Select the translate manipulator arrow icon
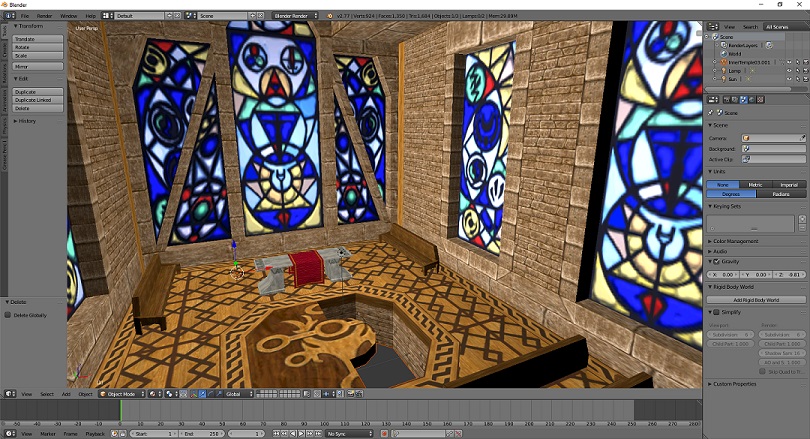810x439 pixels. [x=202, y=394]
